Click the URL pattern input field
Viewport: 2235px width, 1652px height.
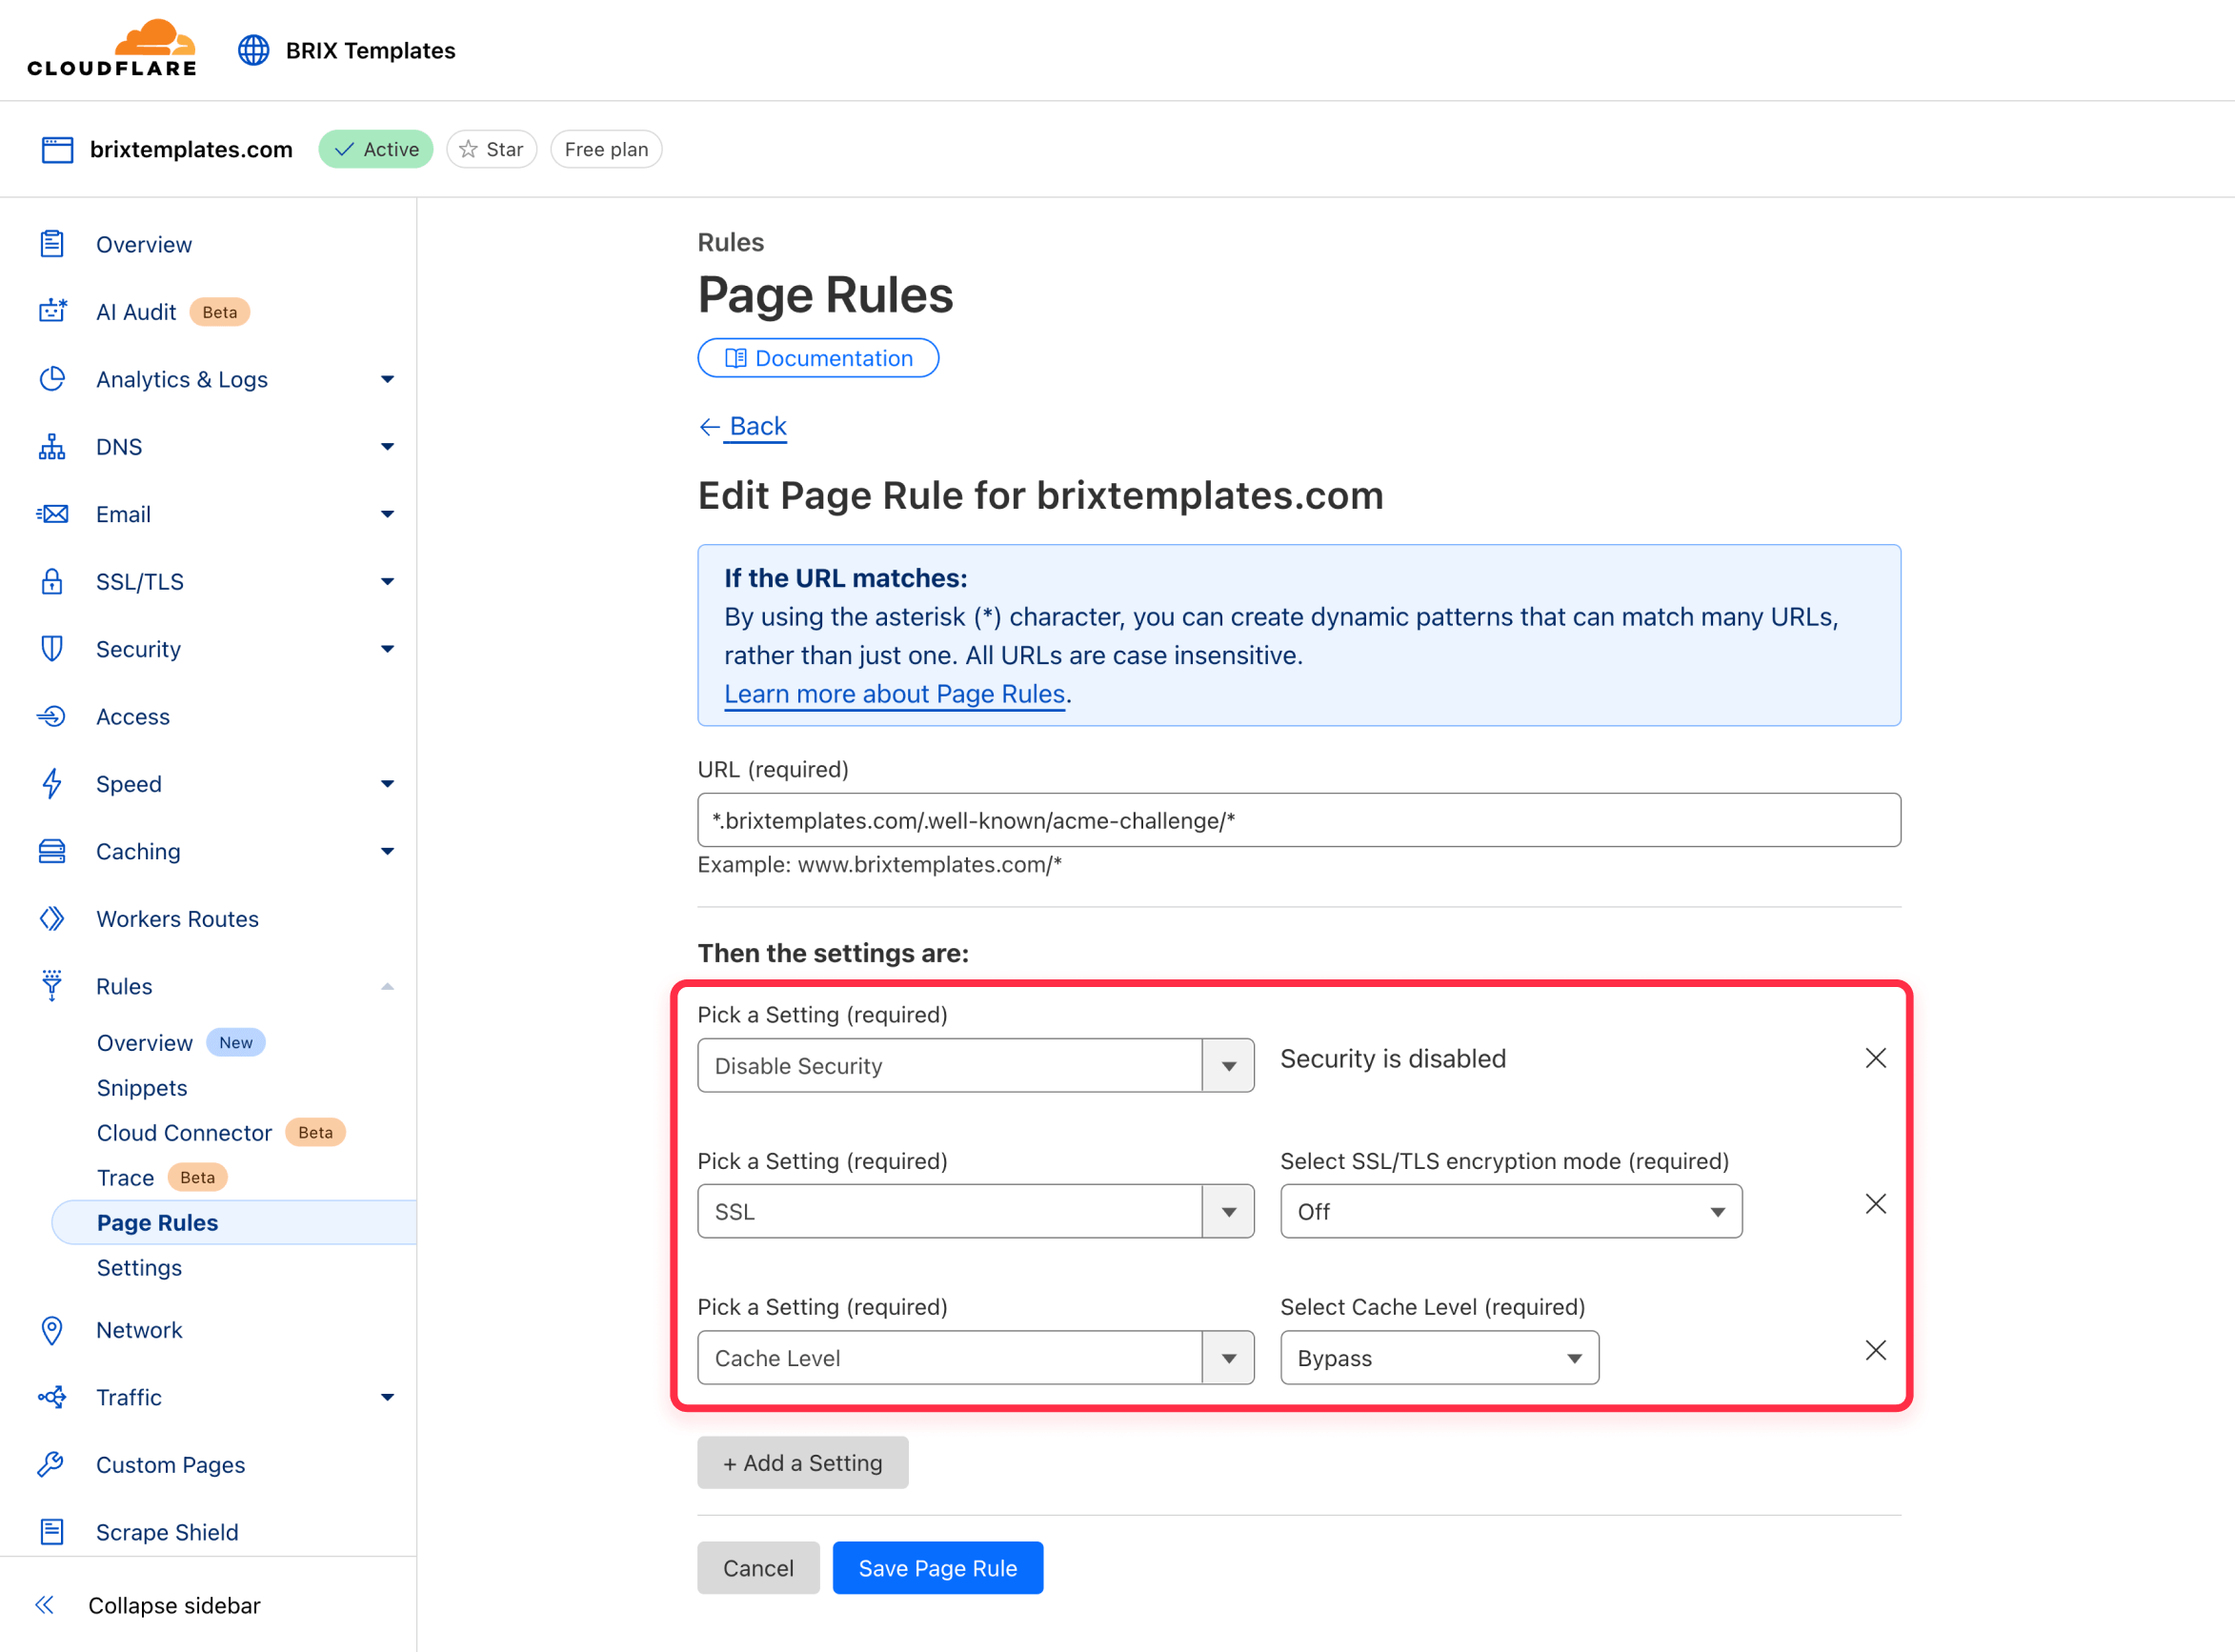(1299, 820)
